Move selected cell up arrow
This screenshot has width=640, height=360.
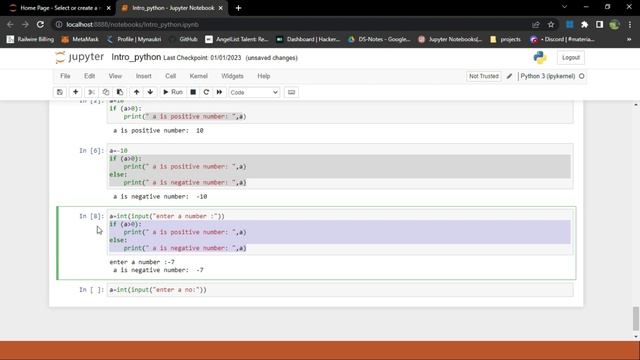click(136, 92)
